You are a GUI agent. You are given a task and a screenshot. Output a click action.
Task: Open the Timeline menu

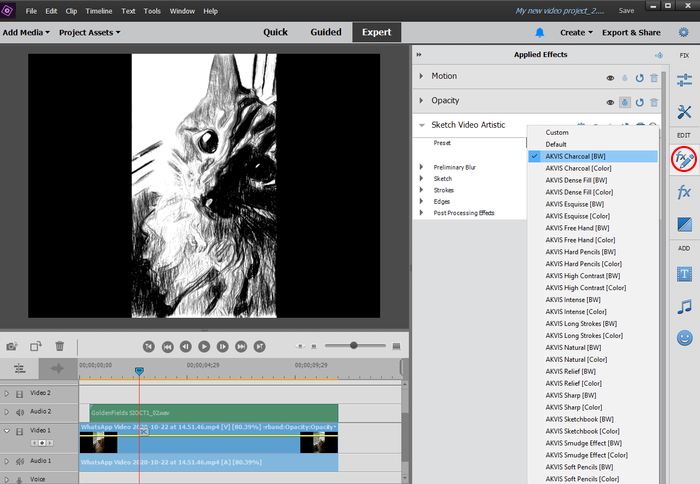coord(99,11)
